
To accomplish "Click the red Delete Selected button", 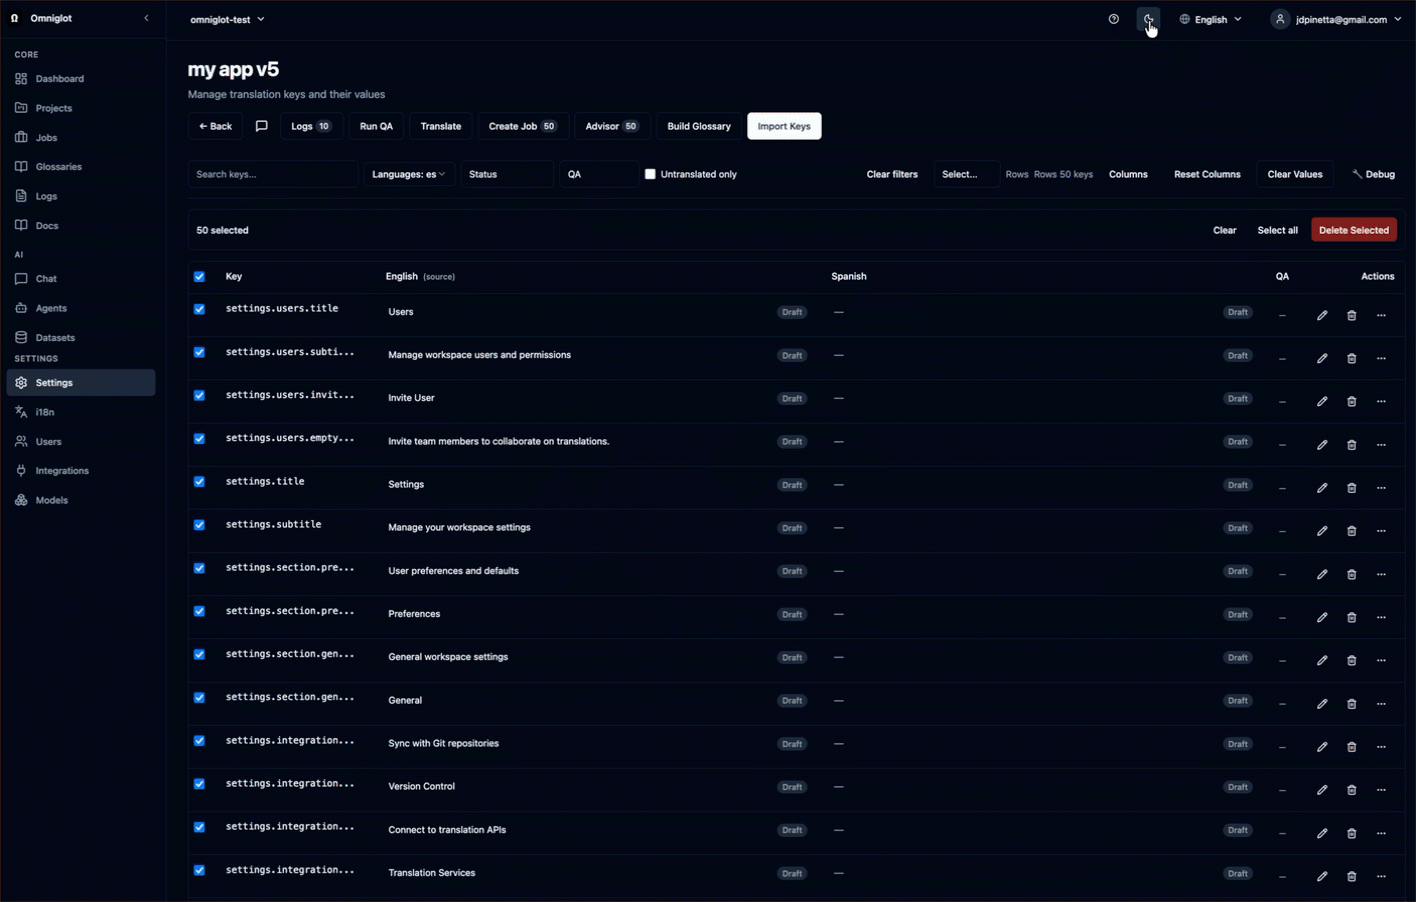I will click(x=1354, y=230).
